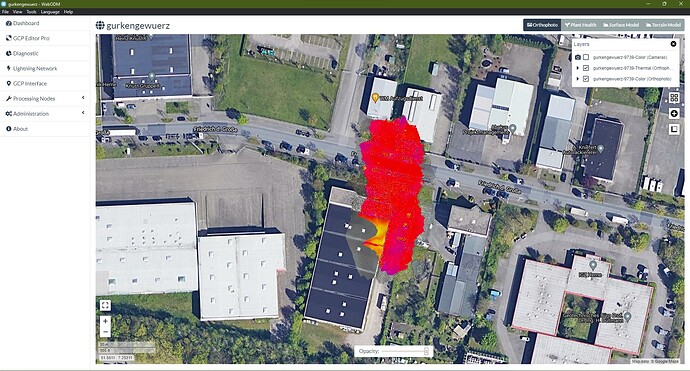Switch to the Terrain Model tab

coord(663,25)
